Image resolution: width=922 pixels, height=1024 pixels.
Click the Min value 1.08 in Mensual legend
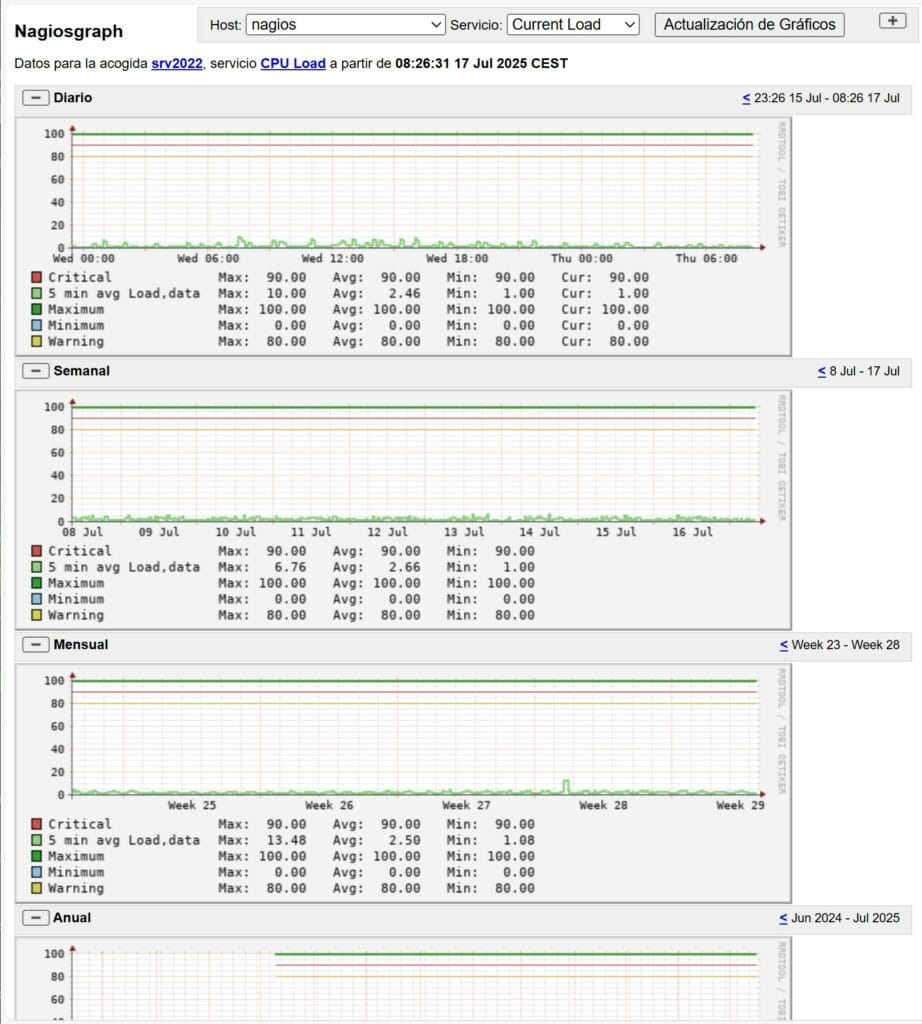[x=519, y=840]
